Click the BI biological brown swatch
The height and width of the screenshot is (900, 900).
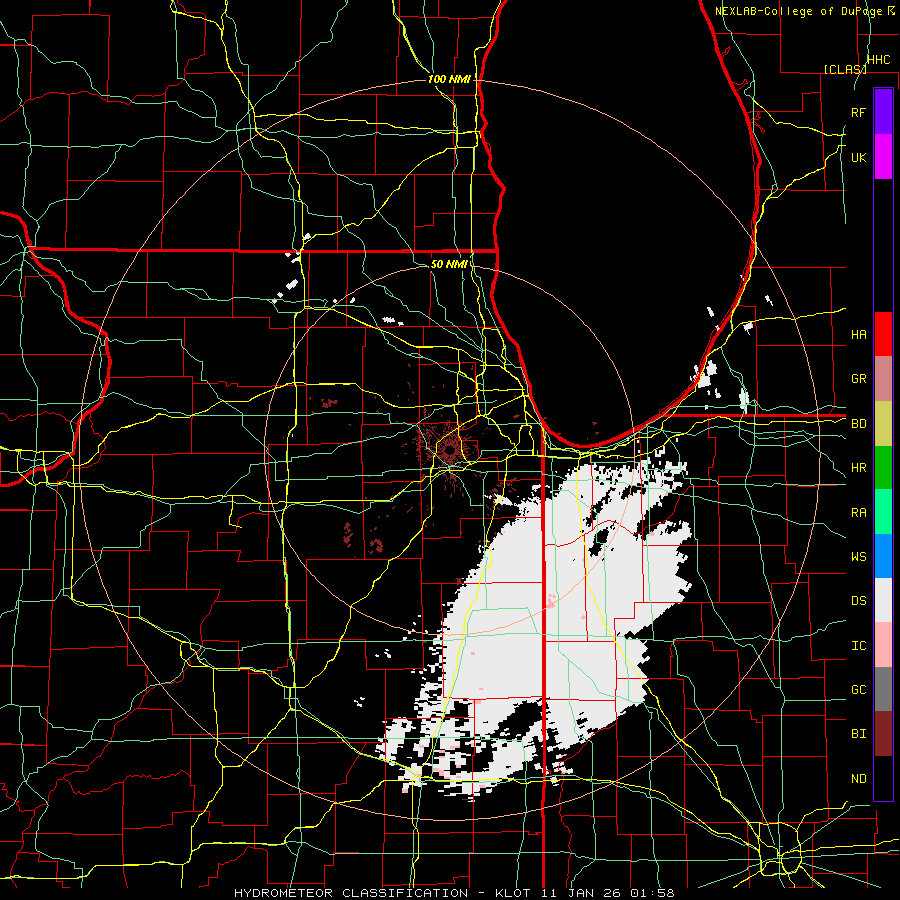click(883, 734)
